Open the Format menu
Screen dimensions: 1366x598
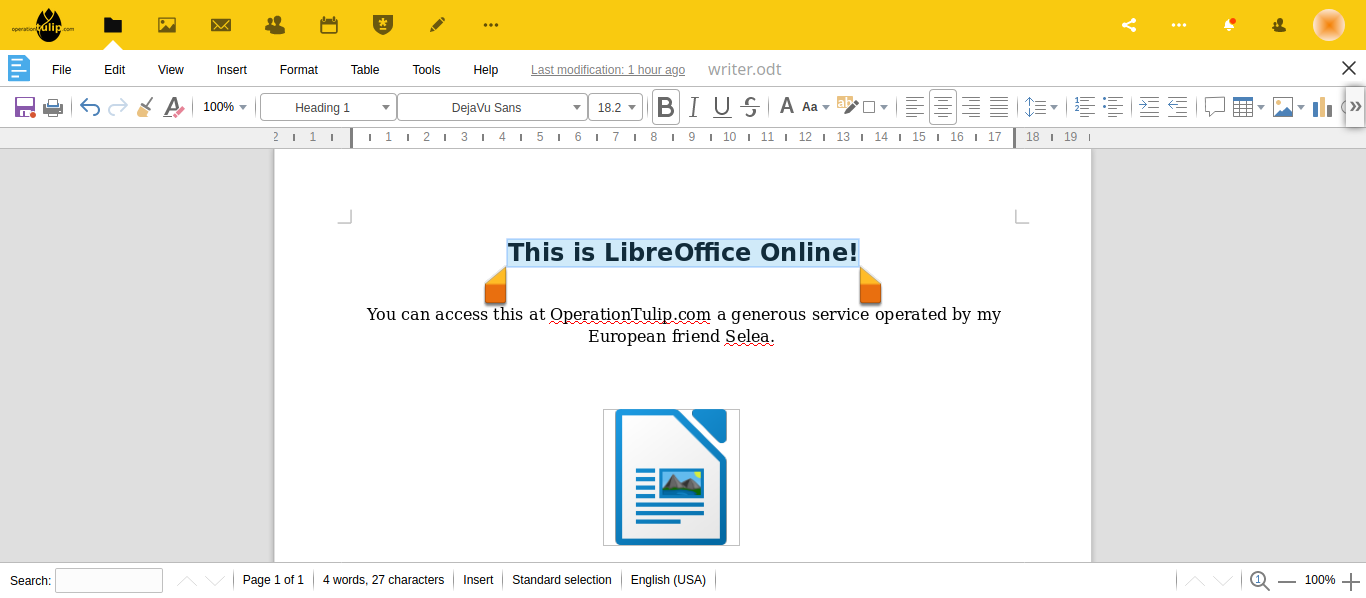click(x=299, y=70)
